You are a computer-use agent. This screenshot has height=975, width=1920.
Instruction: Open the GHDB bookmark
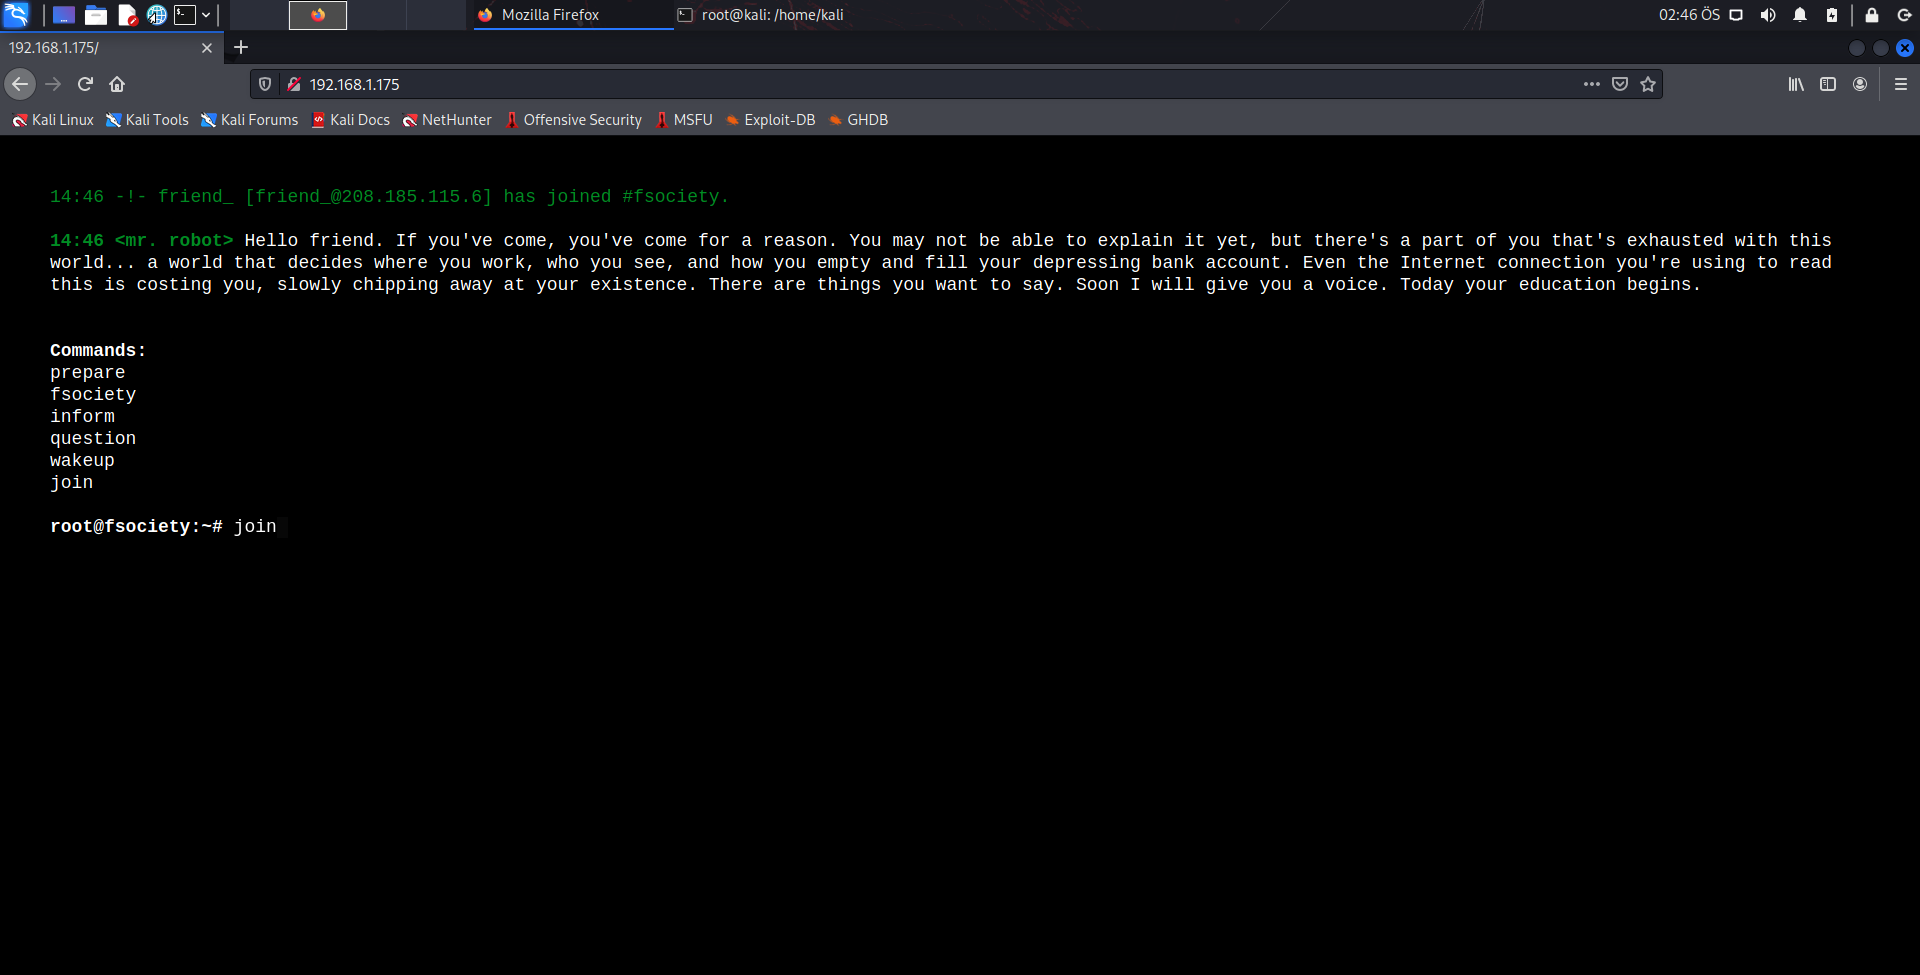[858, 120]
